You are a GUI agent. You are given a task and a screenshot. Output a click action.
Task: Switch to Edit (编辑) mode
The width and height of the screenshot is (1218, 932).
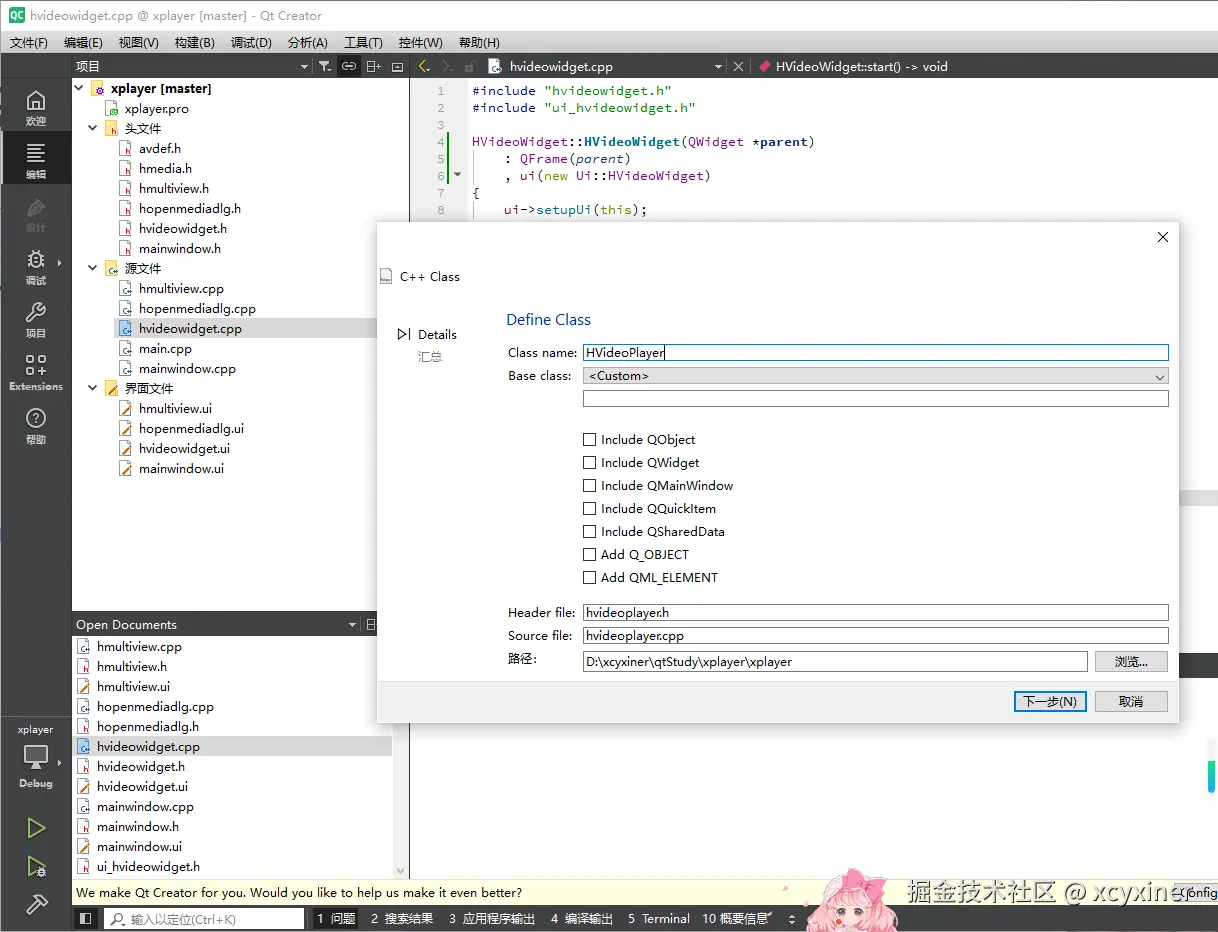[36, 160]
